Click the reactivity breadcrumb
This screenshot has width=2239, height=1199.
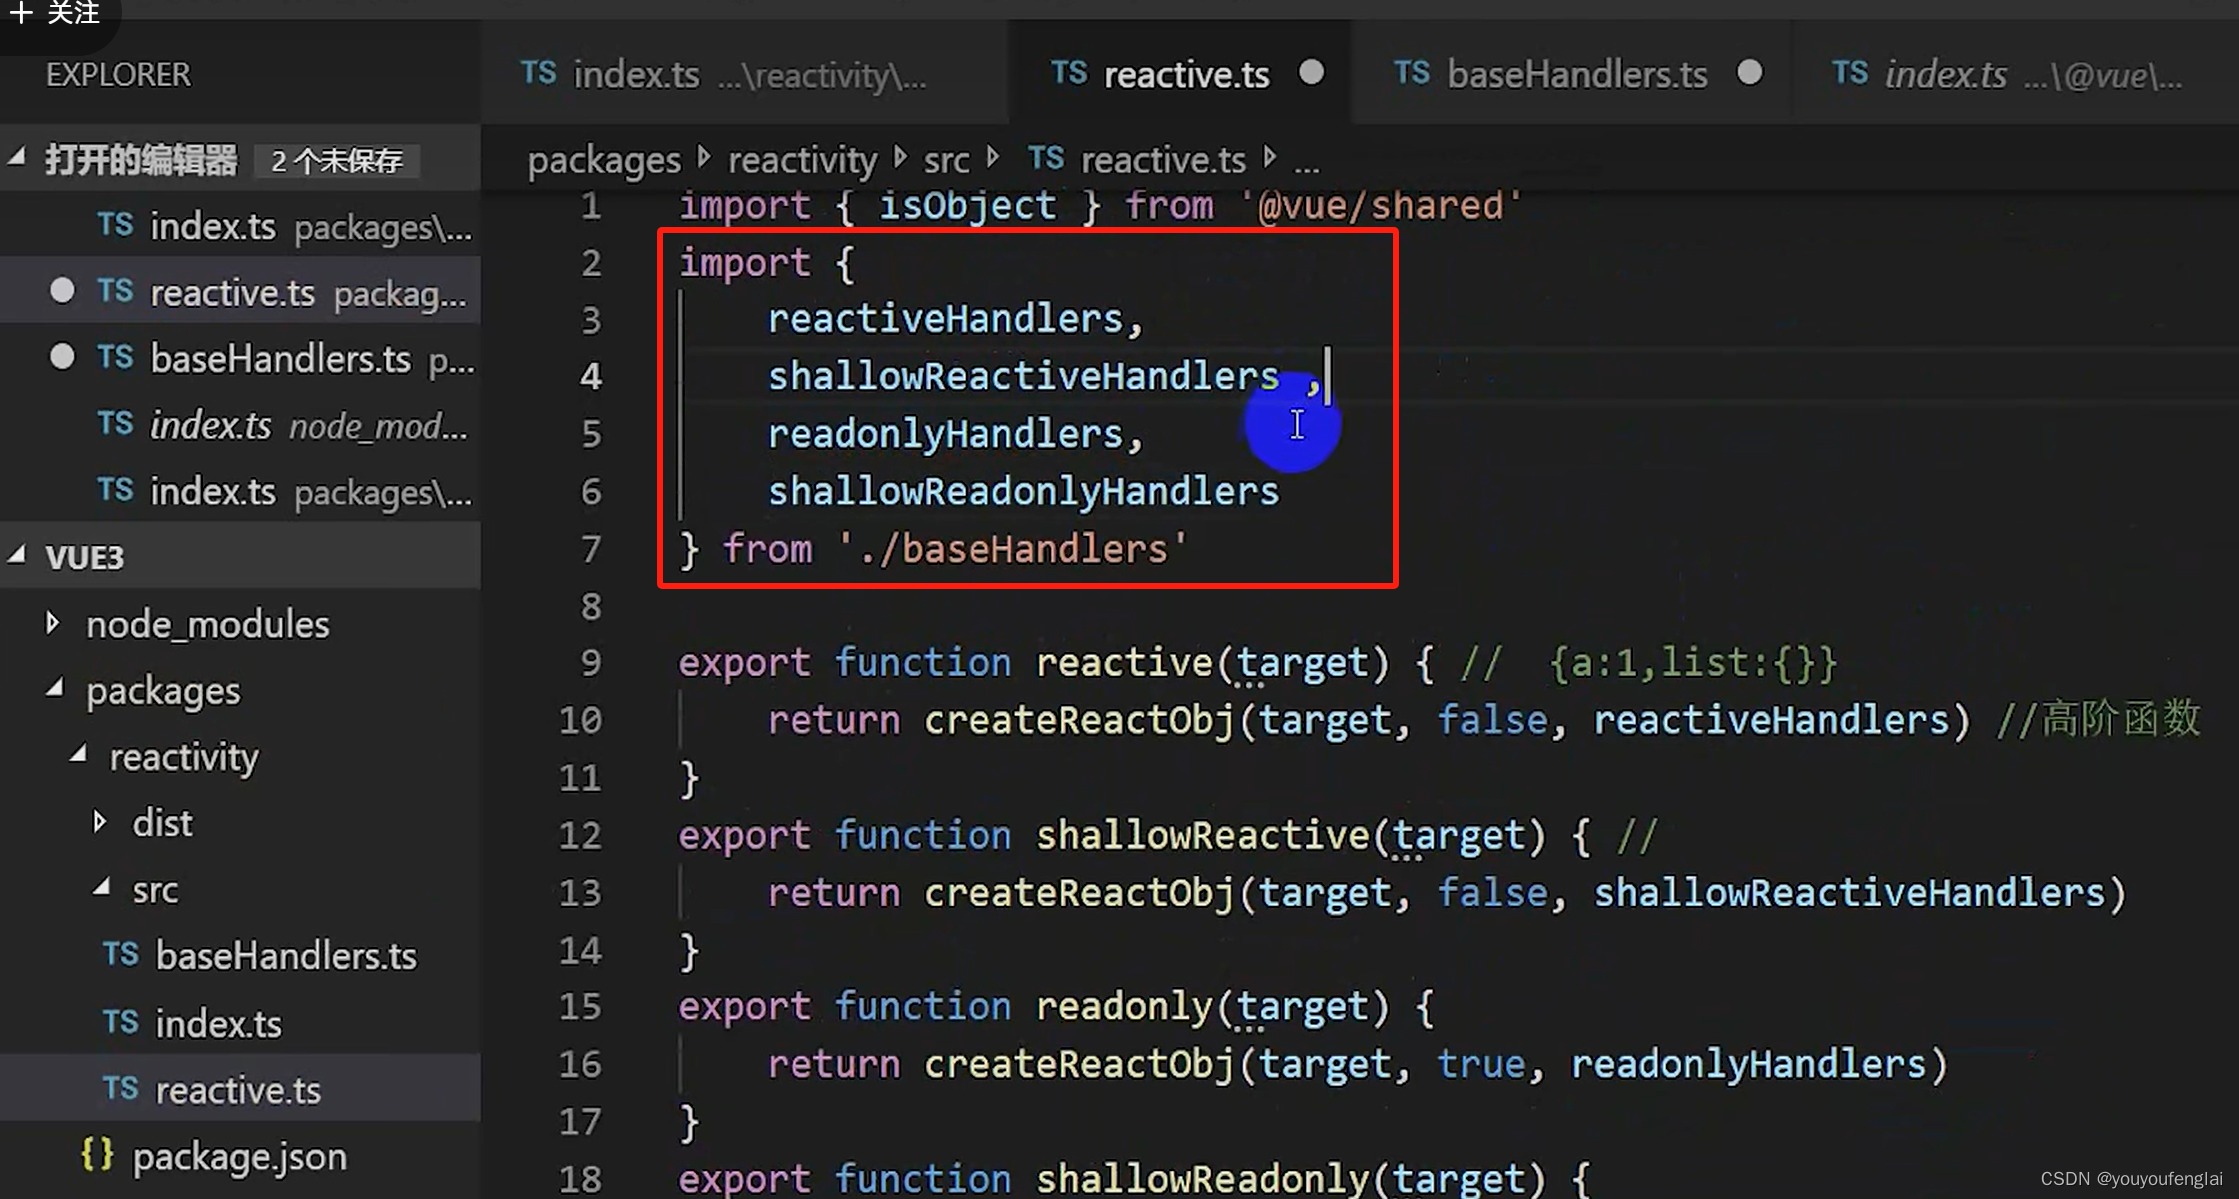(802, 161)
